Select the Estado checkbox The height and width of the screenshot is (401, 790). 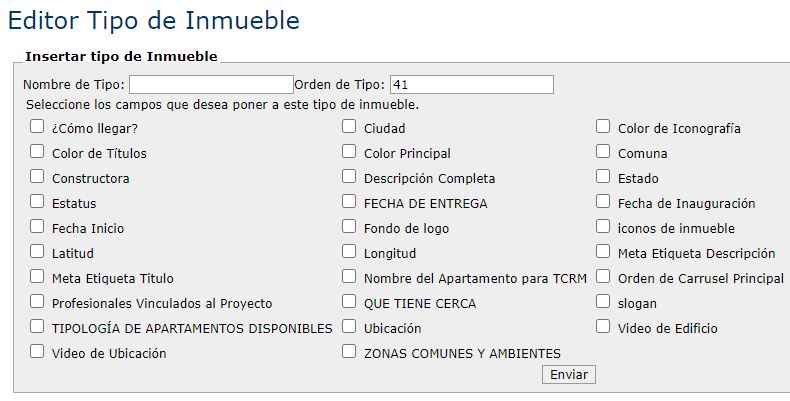point(603,177)
